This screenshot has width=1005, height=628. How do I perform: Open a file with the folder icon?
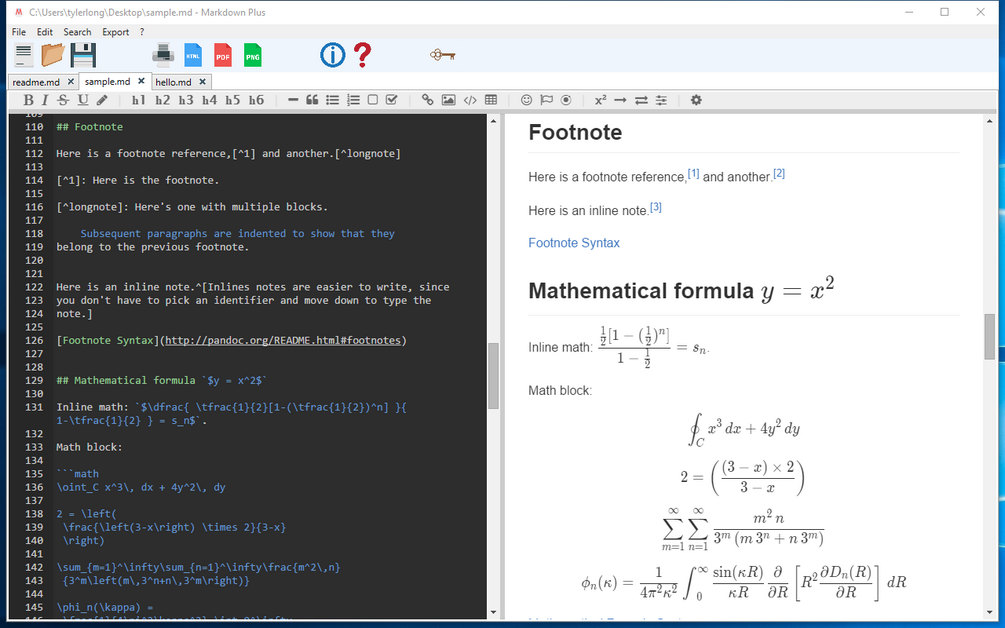pyautogui.click(x=53, y=55)
